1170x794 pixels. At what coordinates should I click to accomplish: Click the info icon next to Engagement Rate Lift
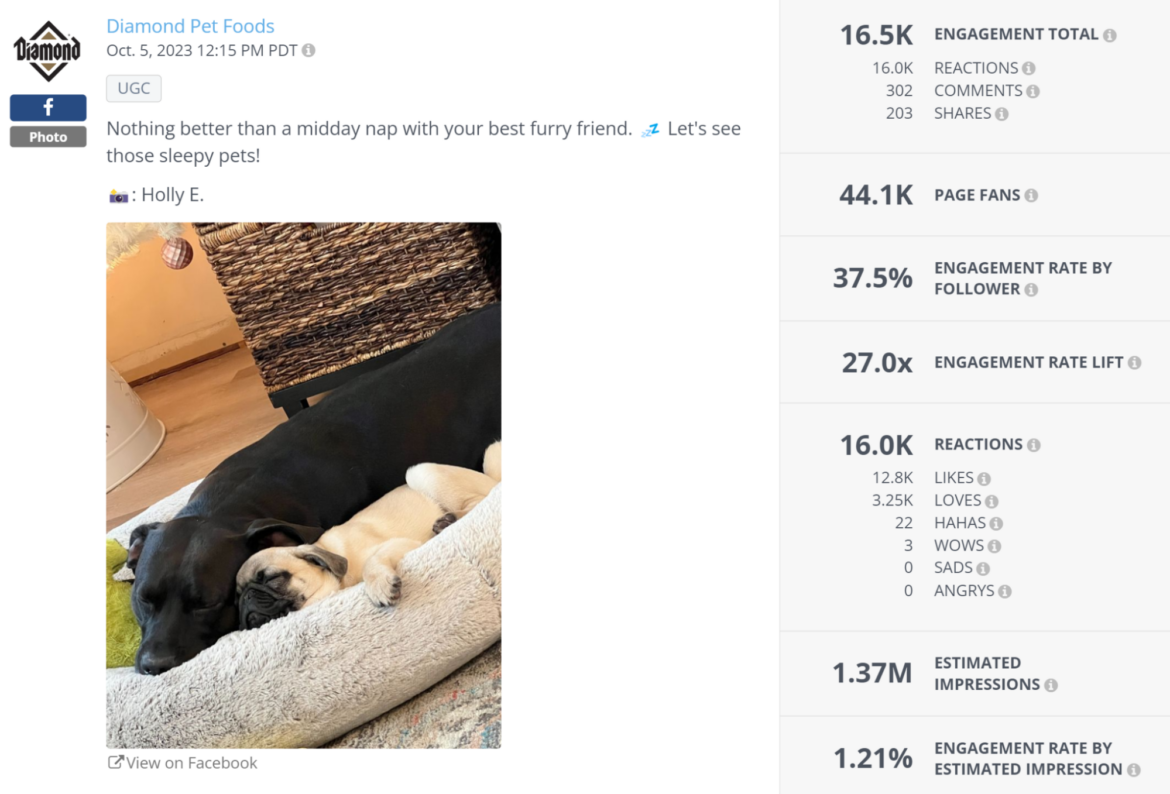[x=1134, y=362]
